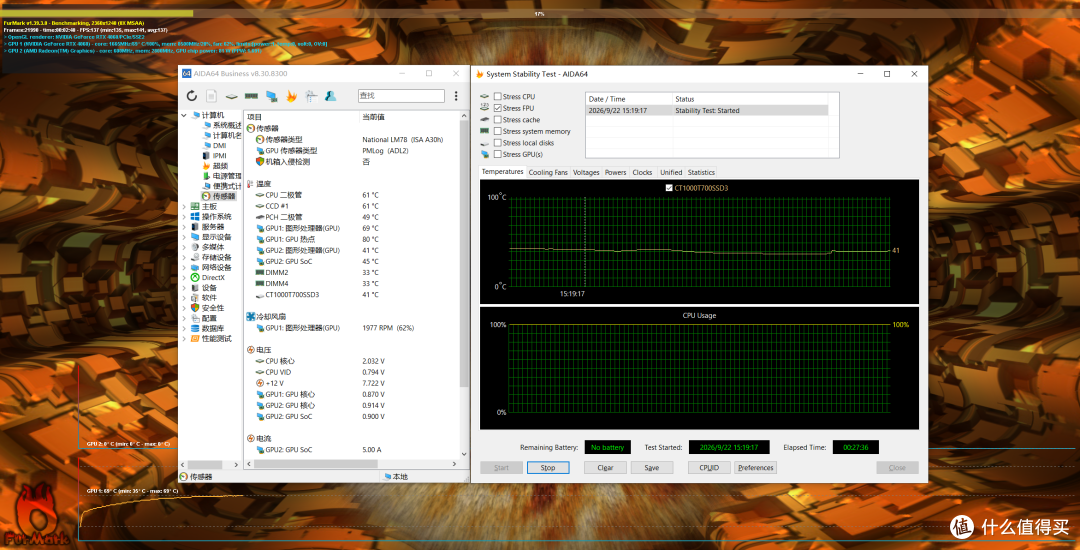Open CPUID from the stability test window
The image size is (1080, 550).
[x=709, y=467]
